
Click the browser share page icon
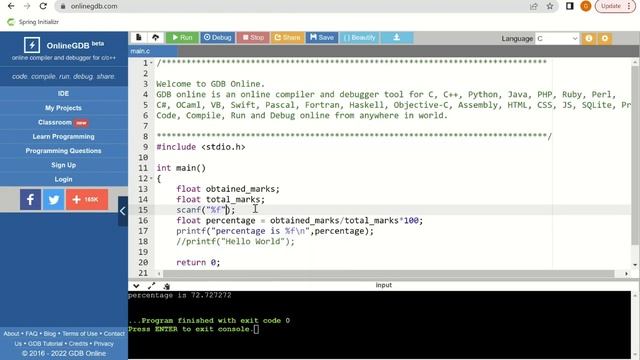pyautogui.click(x=534, y=6)
